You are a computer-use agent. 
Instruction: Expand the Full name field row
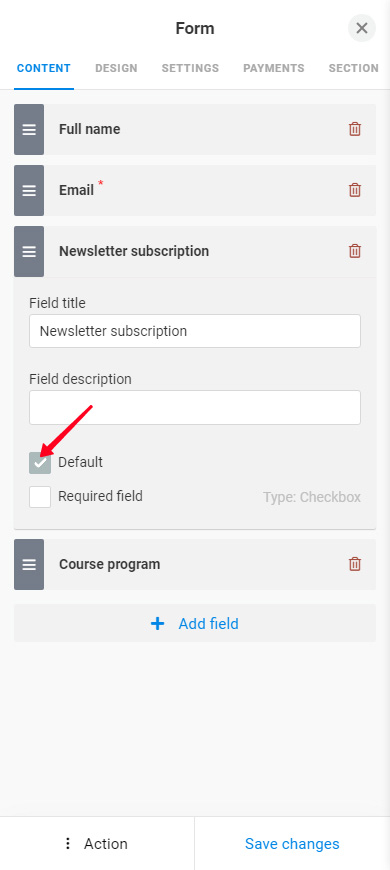195,129
